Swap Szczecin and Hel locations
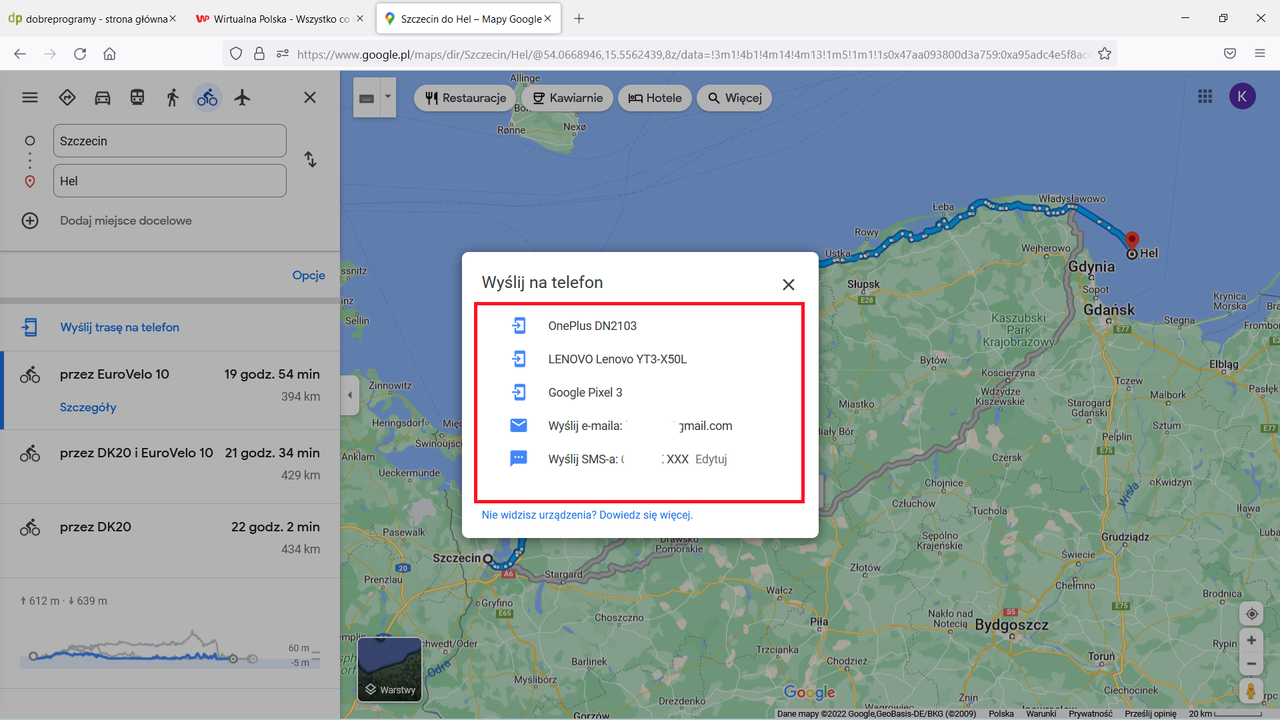Viewport: 1280px width, 720px height. click(310, 159)
